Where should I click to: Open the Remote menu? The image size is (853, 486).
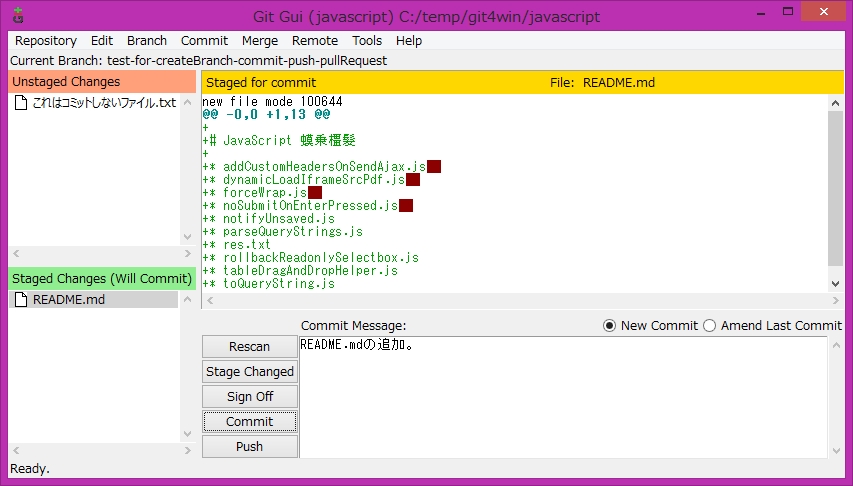pos(315,41)
